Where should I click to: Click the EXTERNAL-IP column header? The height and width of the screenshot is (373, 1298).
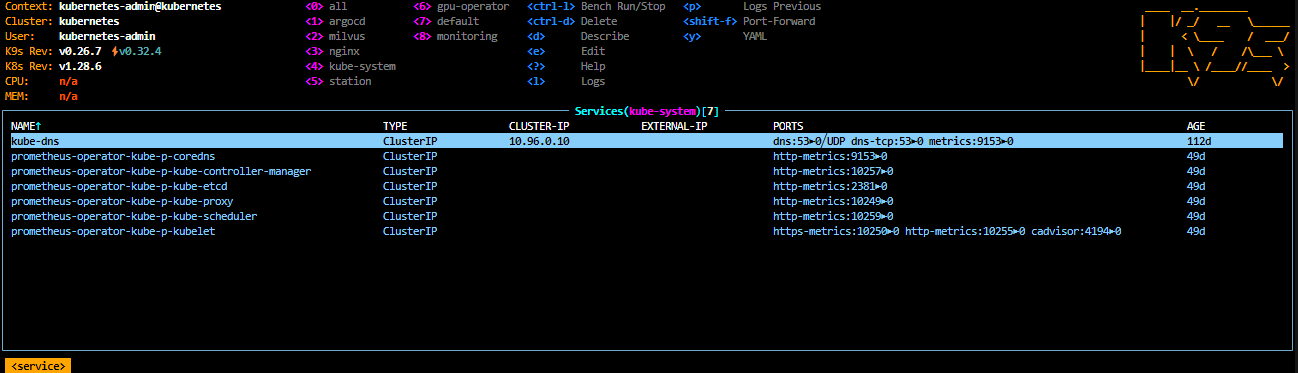(x=674, y=126)
